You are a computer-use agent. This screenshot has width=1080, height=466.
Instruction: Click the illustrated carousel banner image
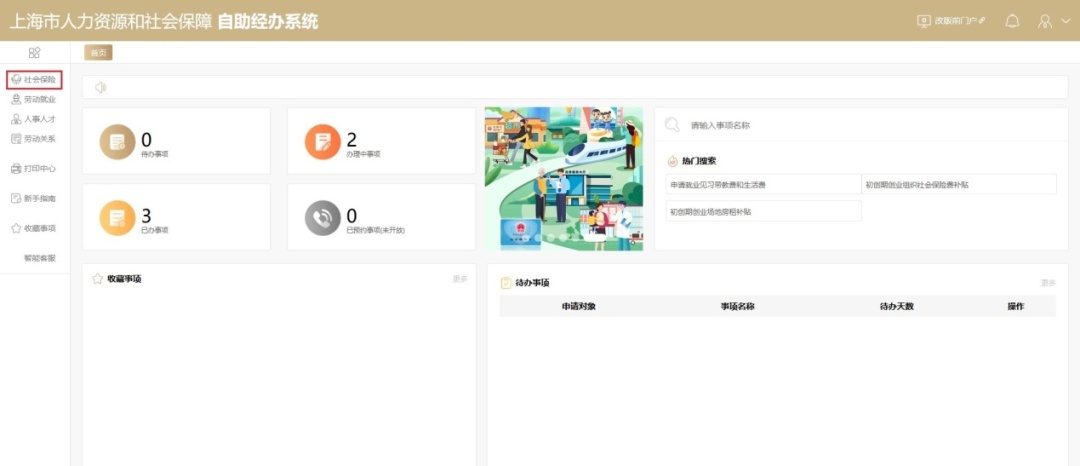563,178
